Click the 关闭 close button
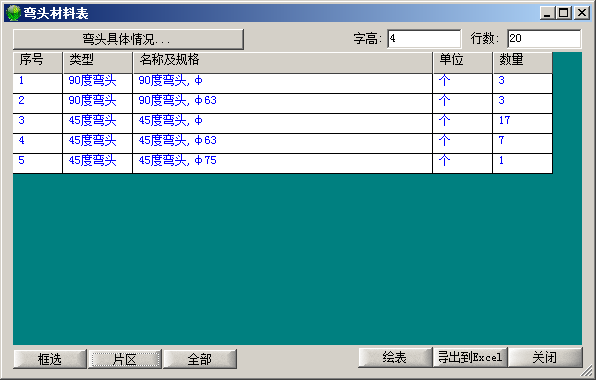 coord(545,357)
